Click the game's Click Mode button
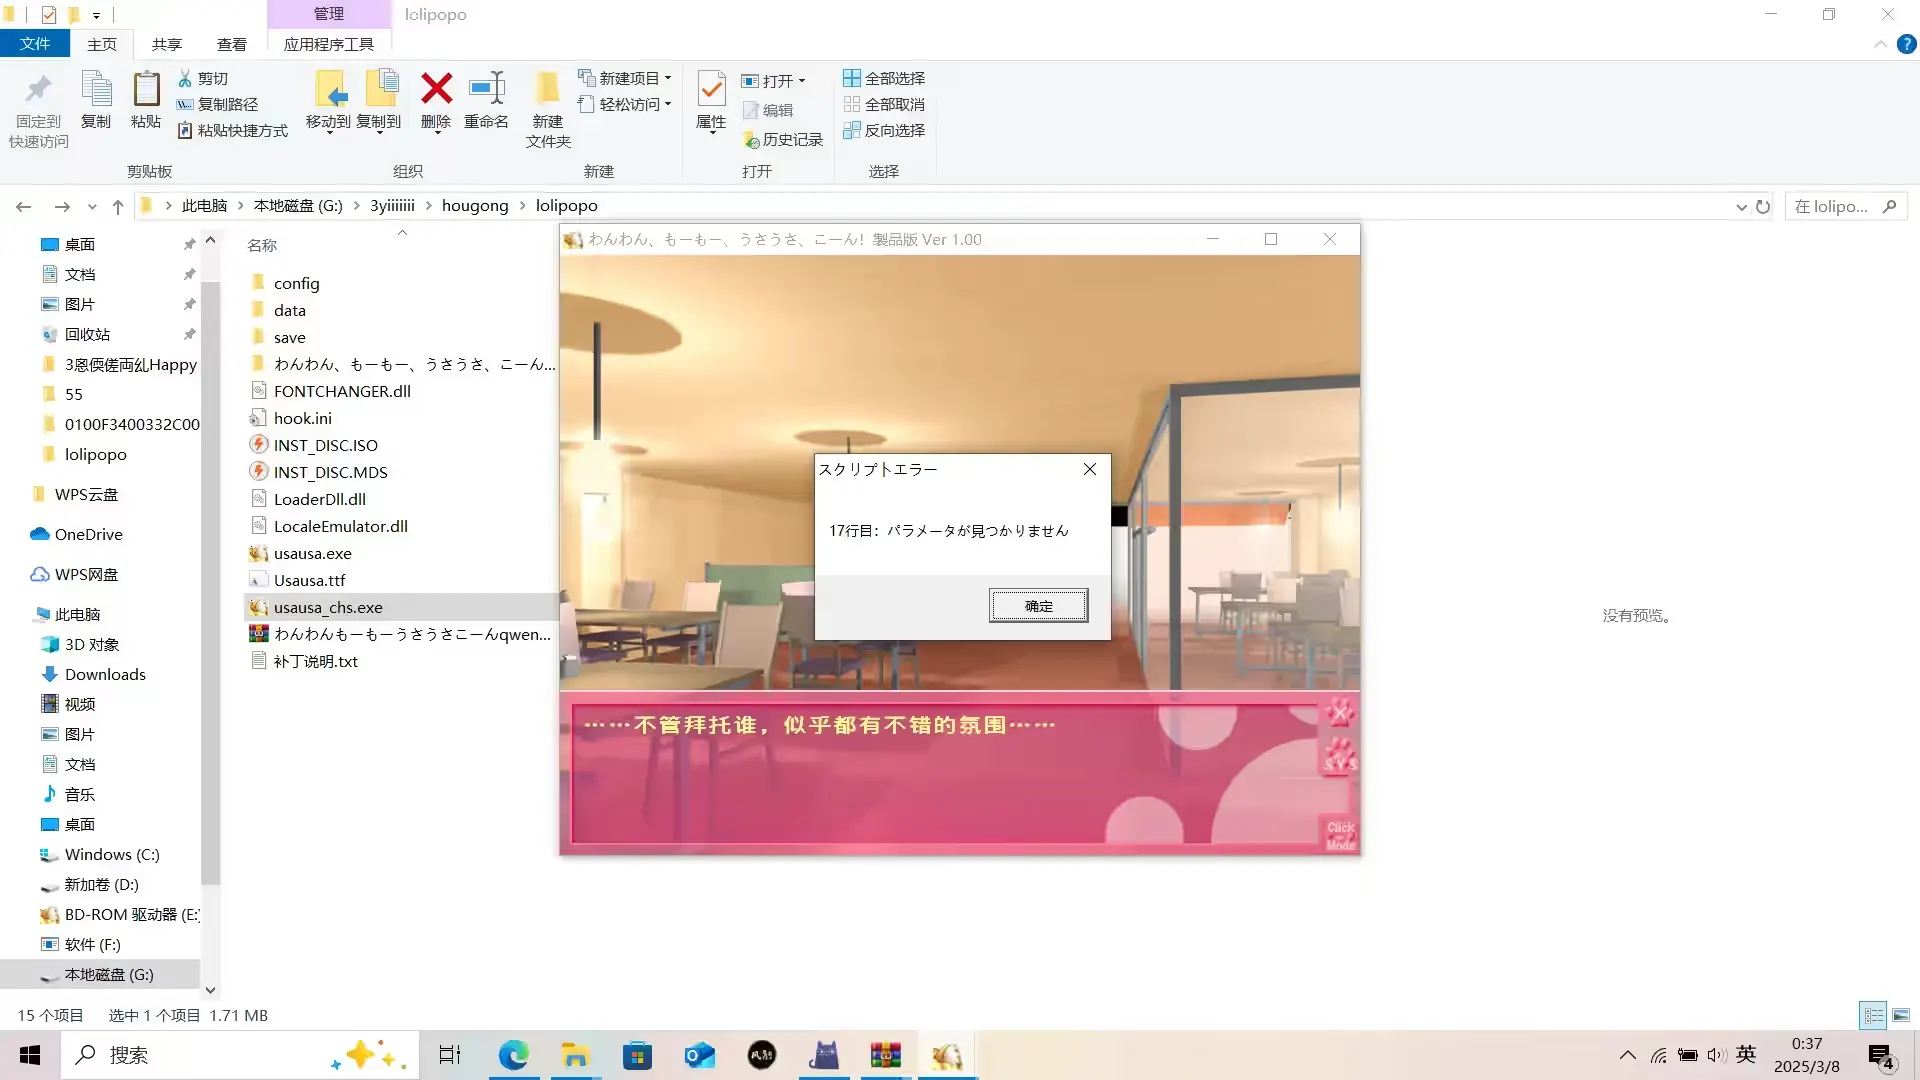 (1340, 834)
